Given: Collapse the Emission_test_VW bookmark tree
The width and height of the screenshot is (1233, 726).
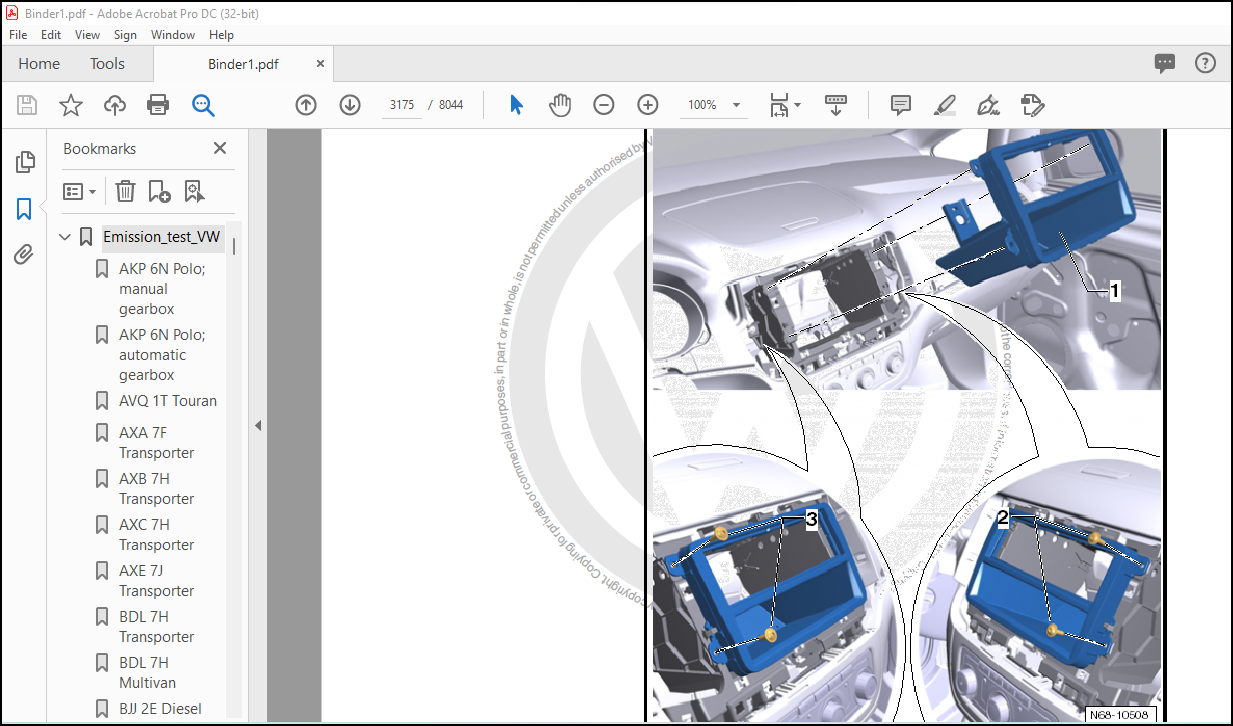Looking at the screenshot, I should pos(66,237).
